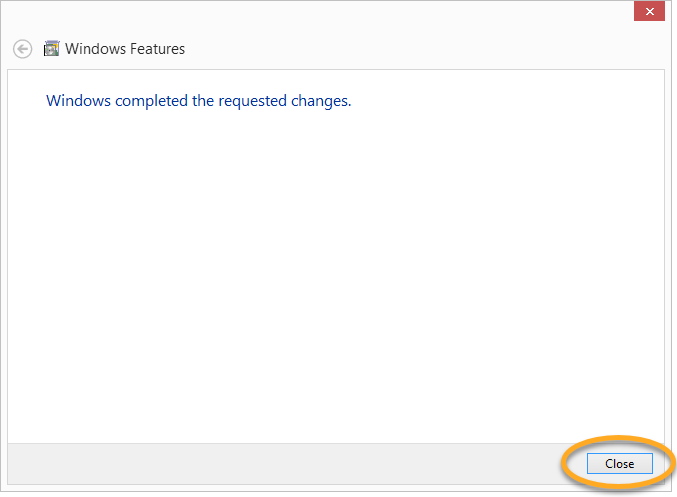
Task: Click the blank space right of the message
Action: pyautogui.click(x=500, y=101)
